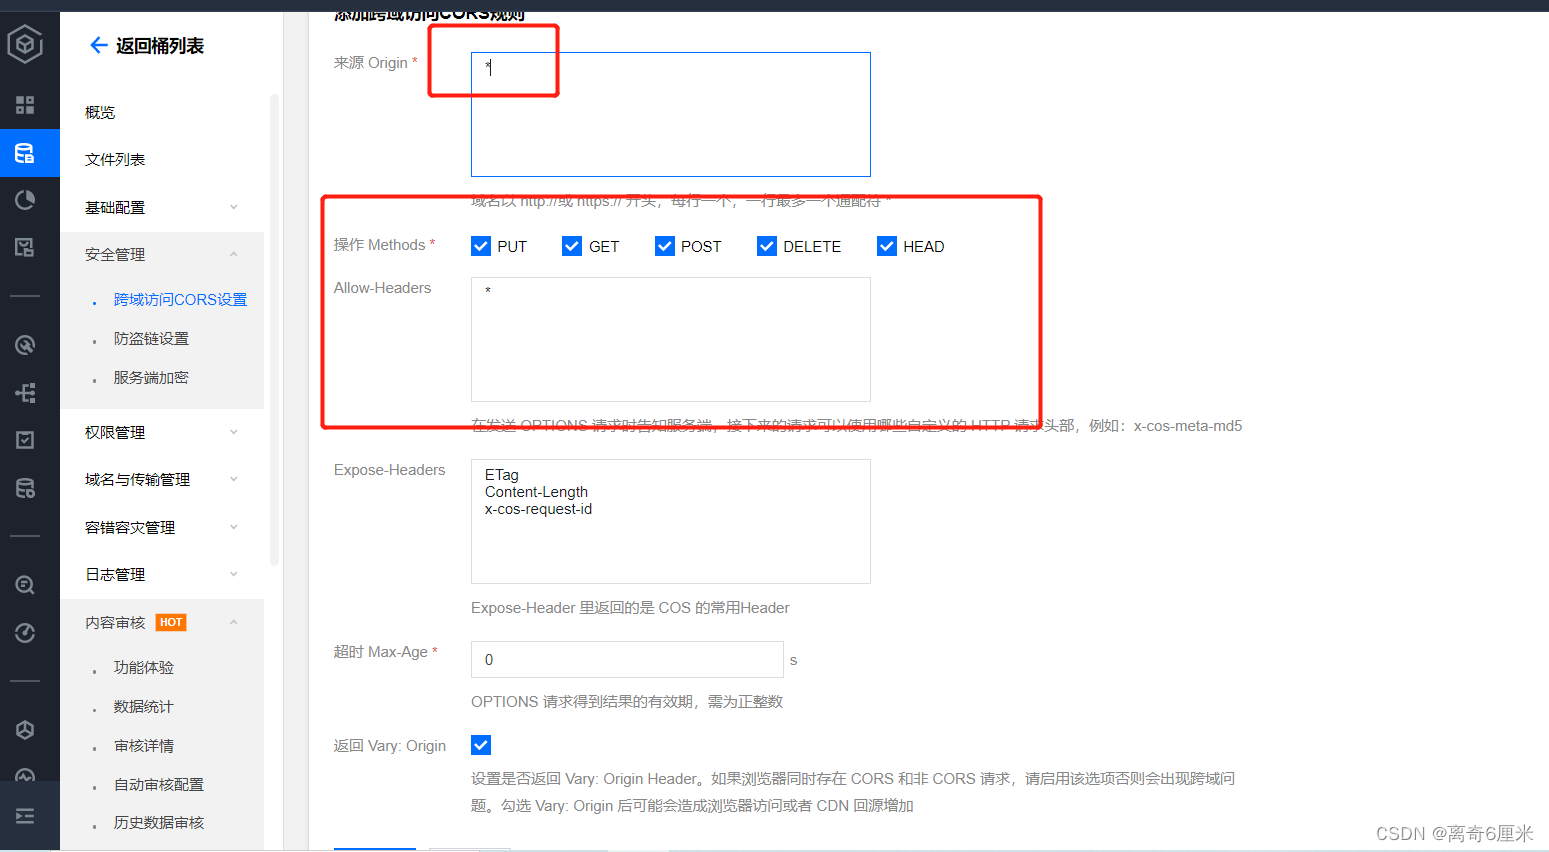The width and height of the screenshot is (1549, 852).
Task: Focus the 来源 Origin text area
Action: (x=671, y=114)
